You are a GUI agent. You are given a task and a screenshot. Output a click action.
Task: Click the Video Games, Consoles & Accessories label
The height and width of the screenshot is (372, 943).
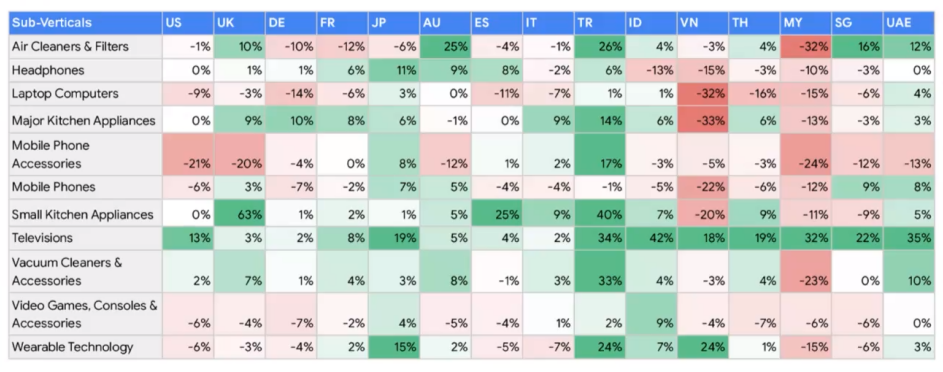point(85,314)
